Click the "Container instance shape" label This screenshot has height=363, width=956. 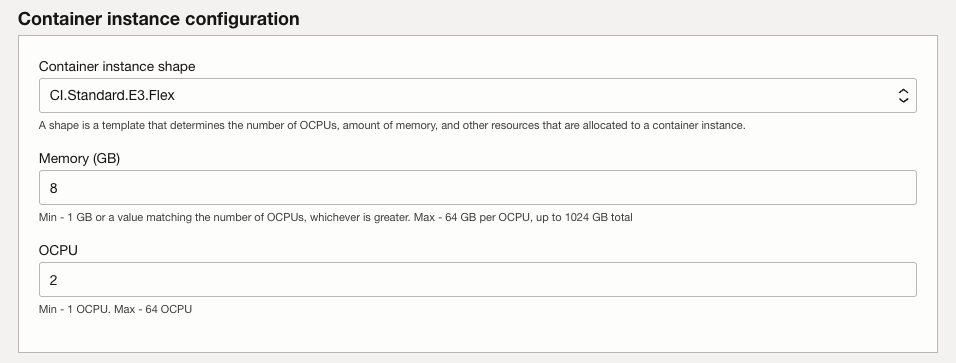click(x=117, y=66)
